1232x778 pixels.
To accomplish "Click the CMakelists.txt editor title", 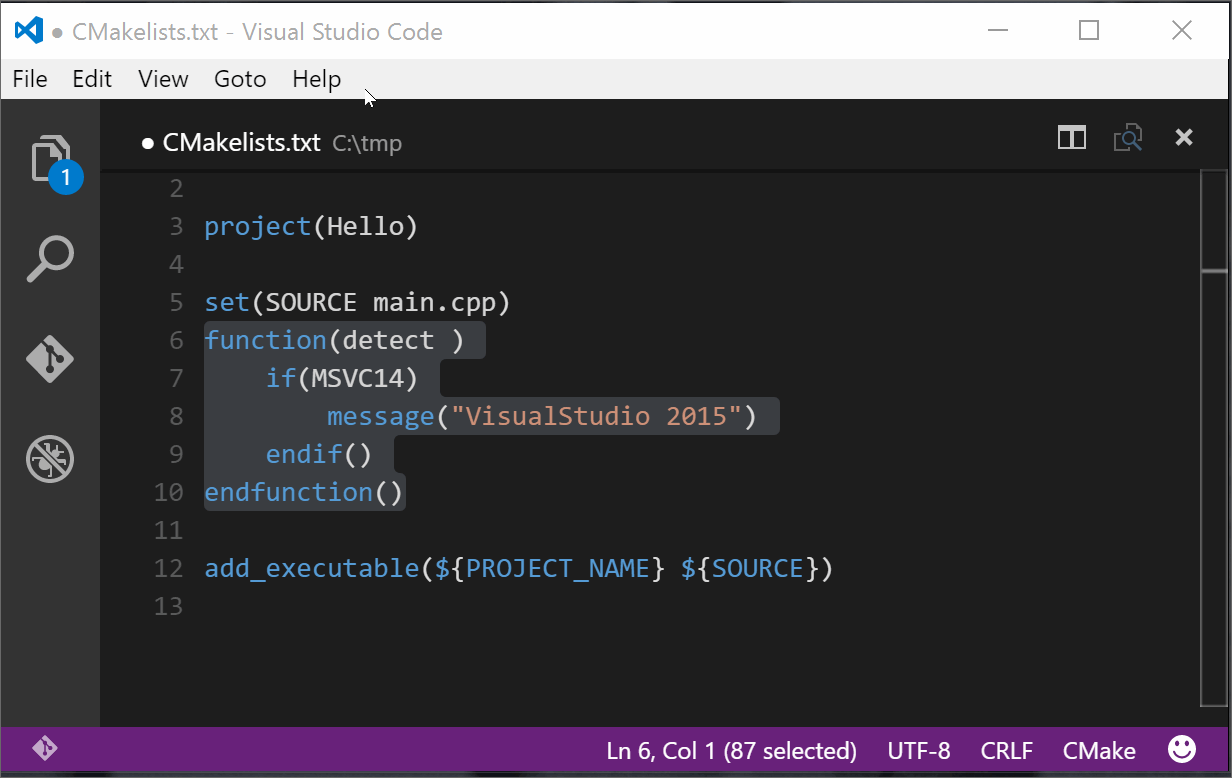I will (241, 143).
